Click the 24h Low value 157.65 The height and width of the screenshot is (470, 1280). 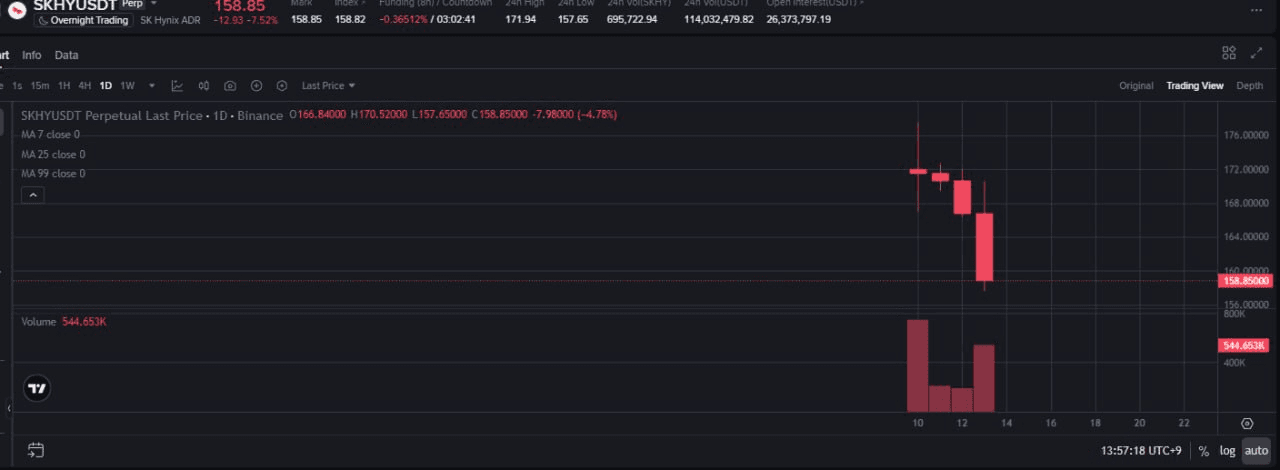[573, 19]
